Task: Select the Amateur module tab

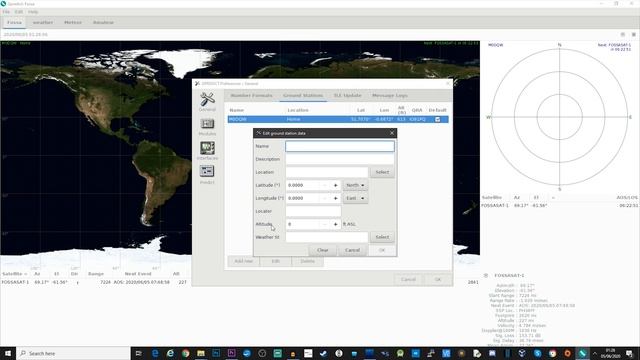Action: 103,22
